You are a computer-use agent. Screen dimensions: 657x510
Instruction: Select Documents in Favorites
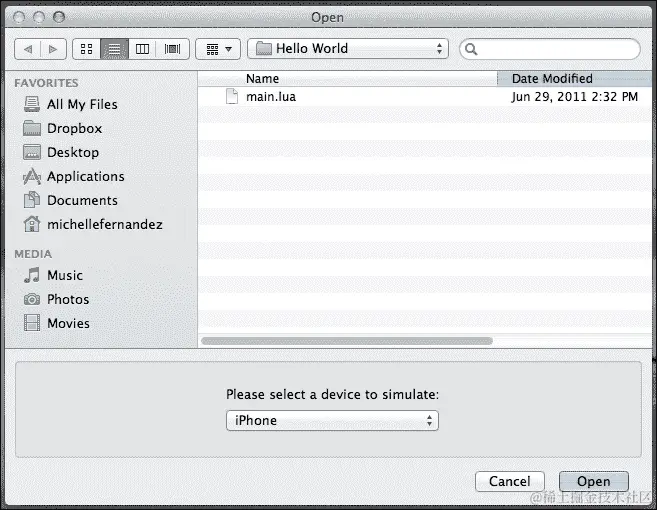click(x=82, y=200)
